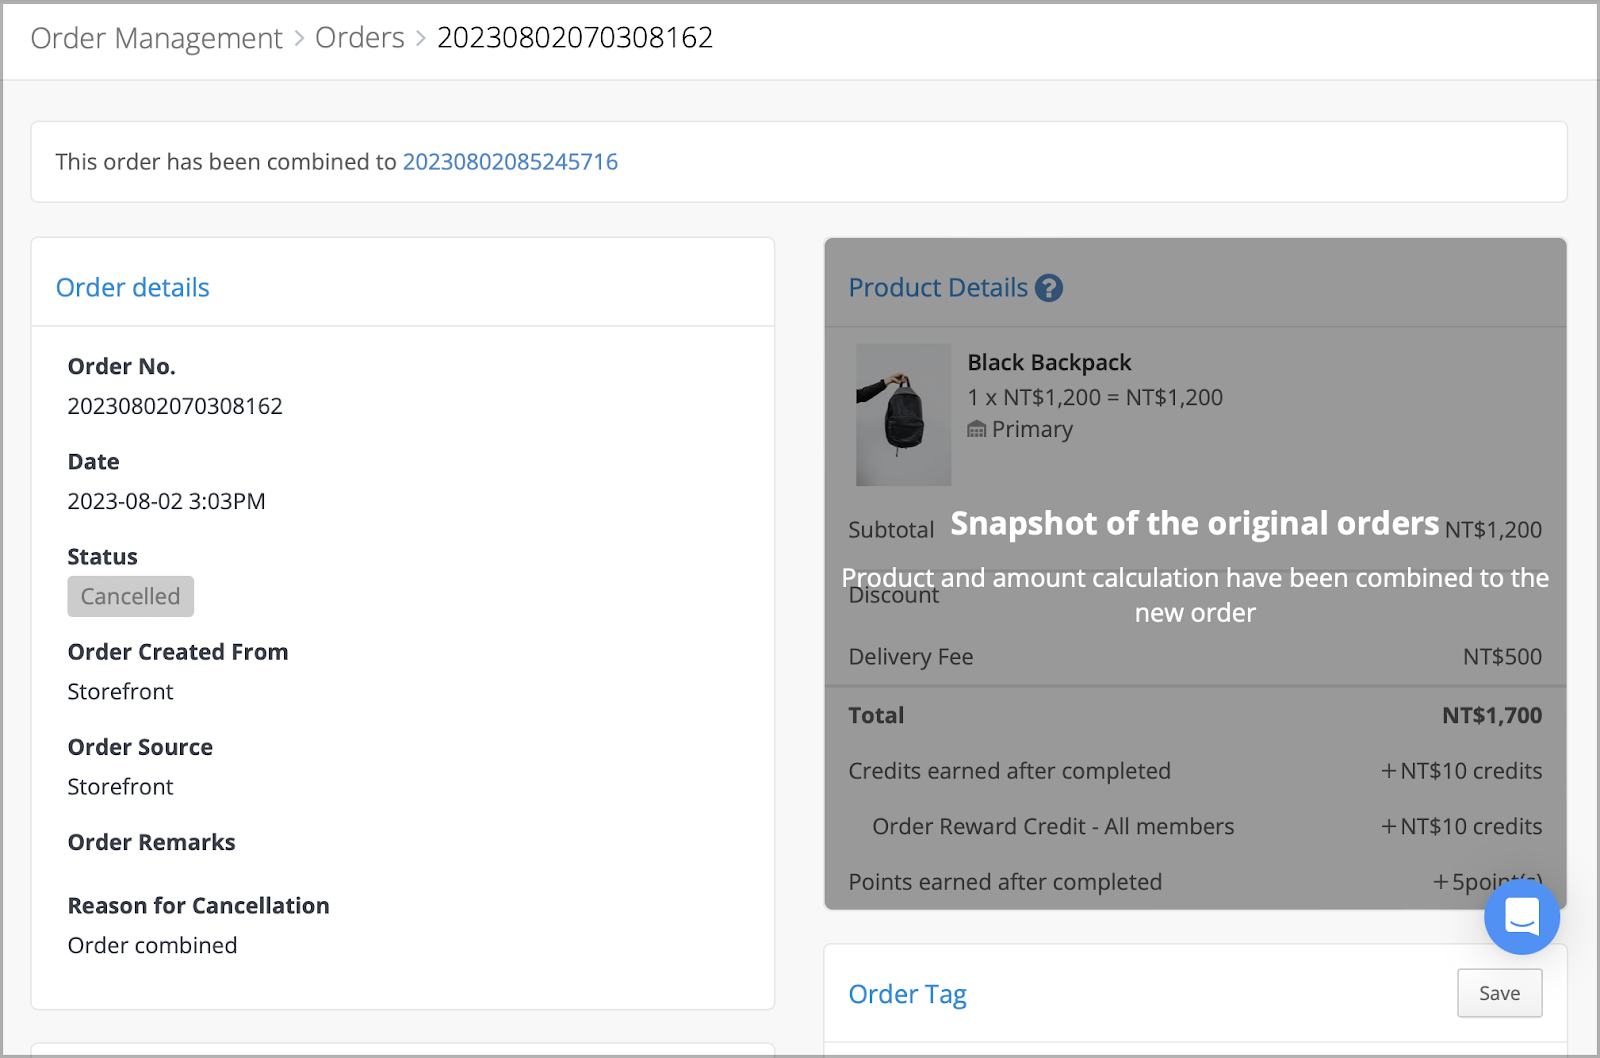The image size is (1600, 1058).
Task: Click the Delivery Fee label
Action: point(911,657)
